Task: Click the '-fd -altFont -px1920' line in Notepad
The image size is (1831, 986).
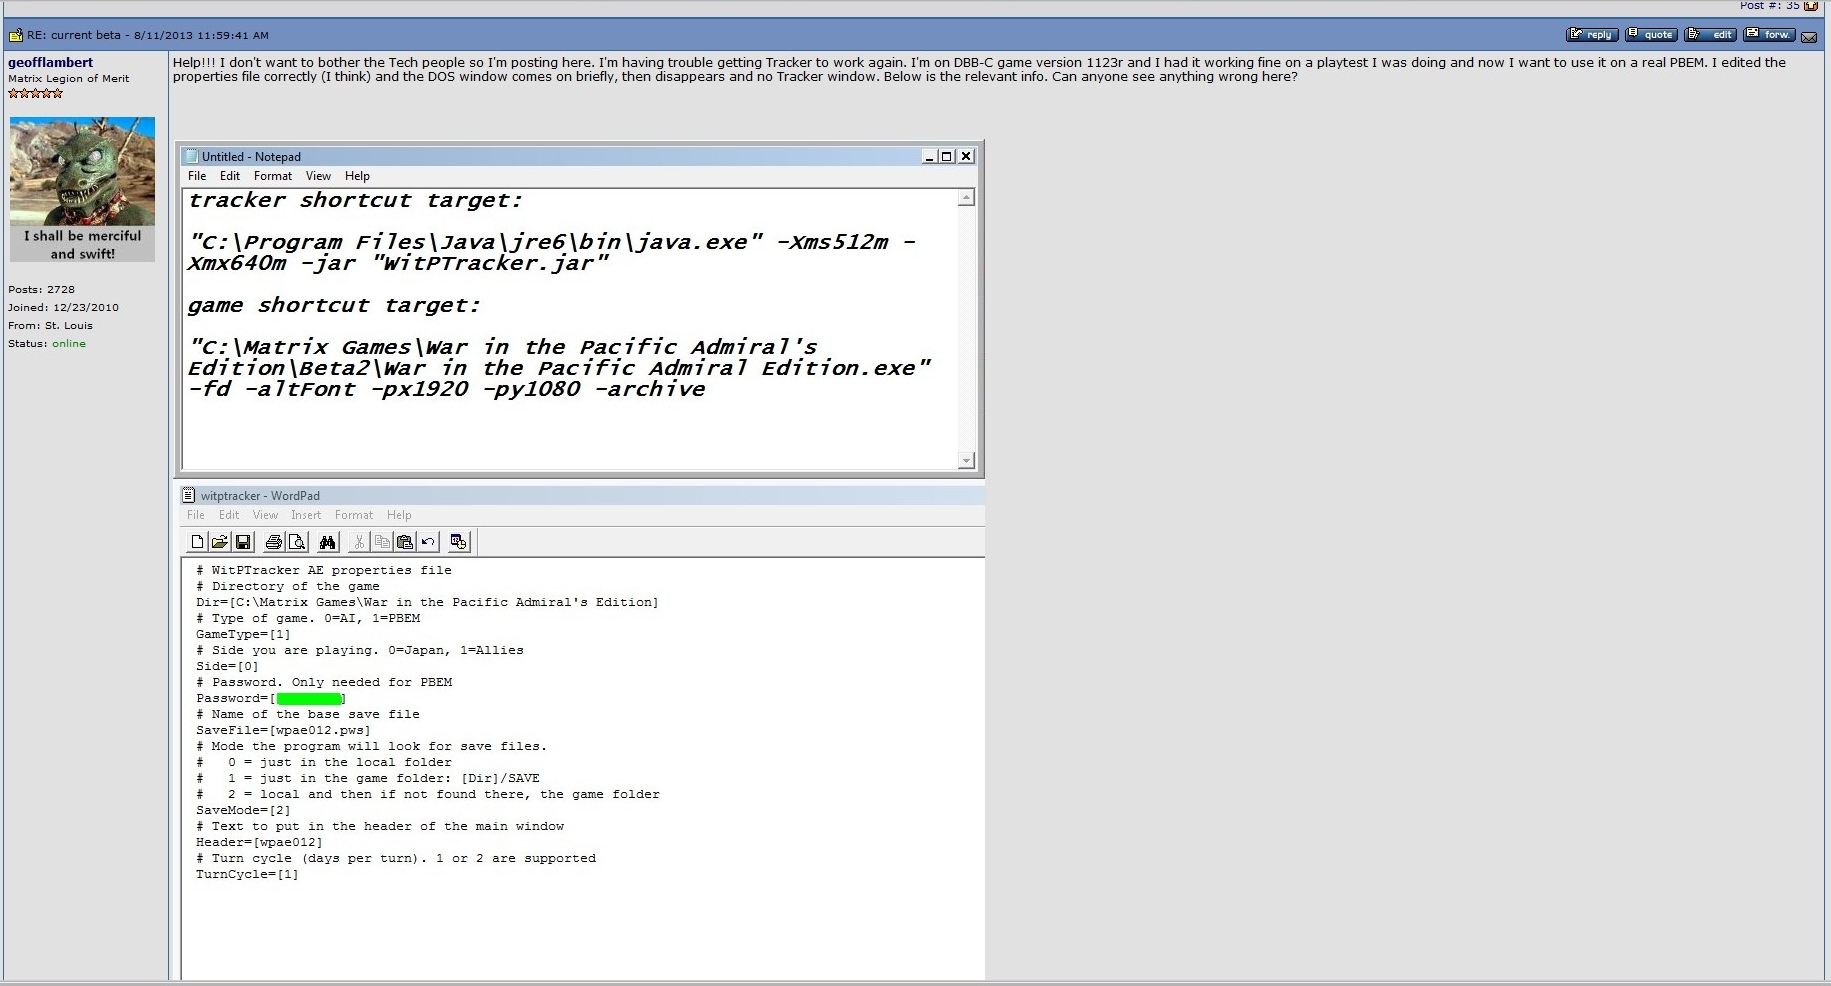Action: coord(446,389)
